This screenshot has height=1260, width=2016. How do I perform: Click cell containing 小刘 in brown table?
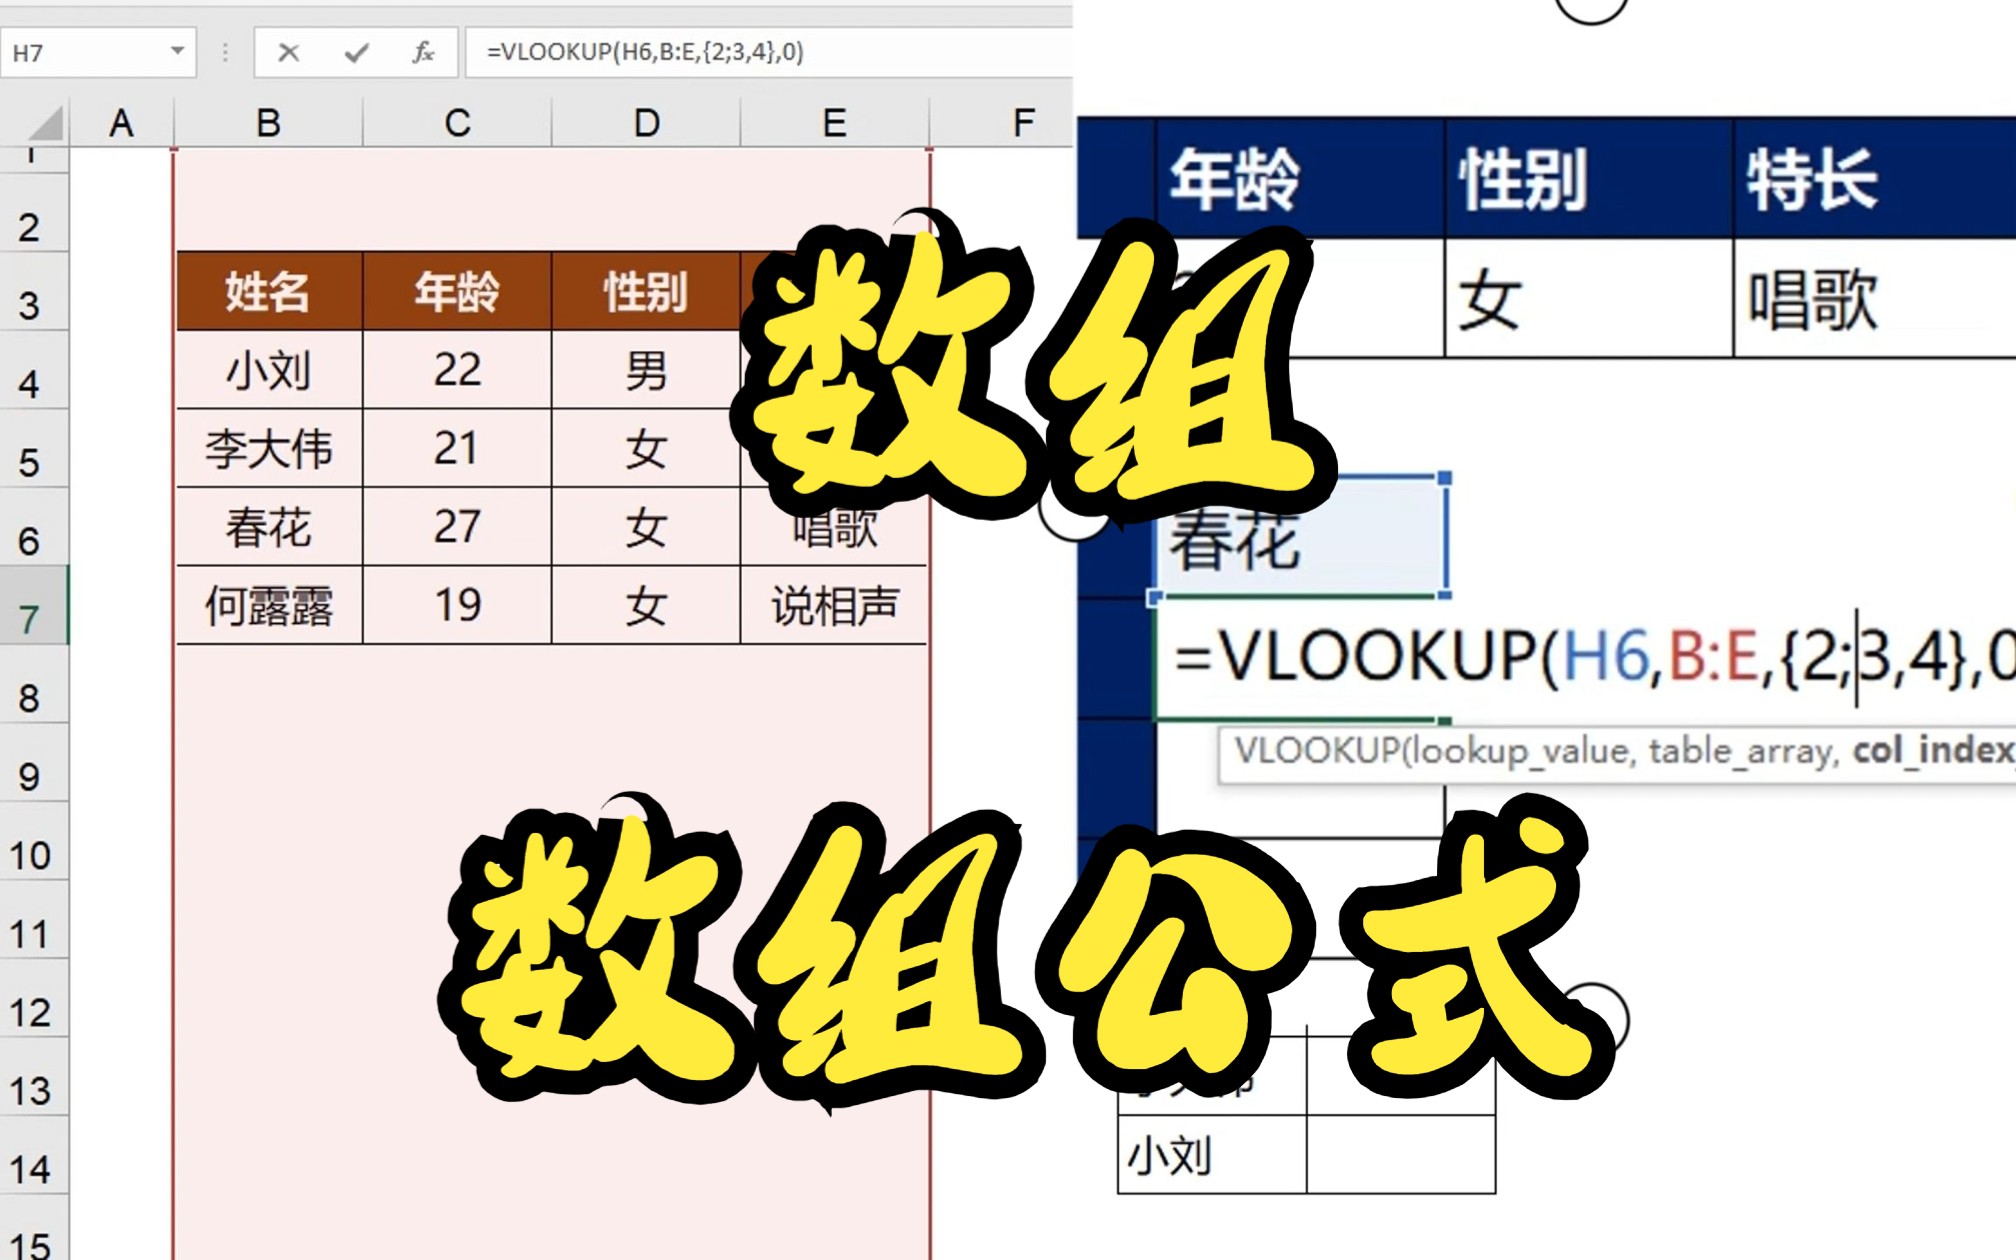click(x=268, y=370)
